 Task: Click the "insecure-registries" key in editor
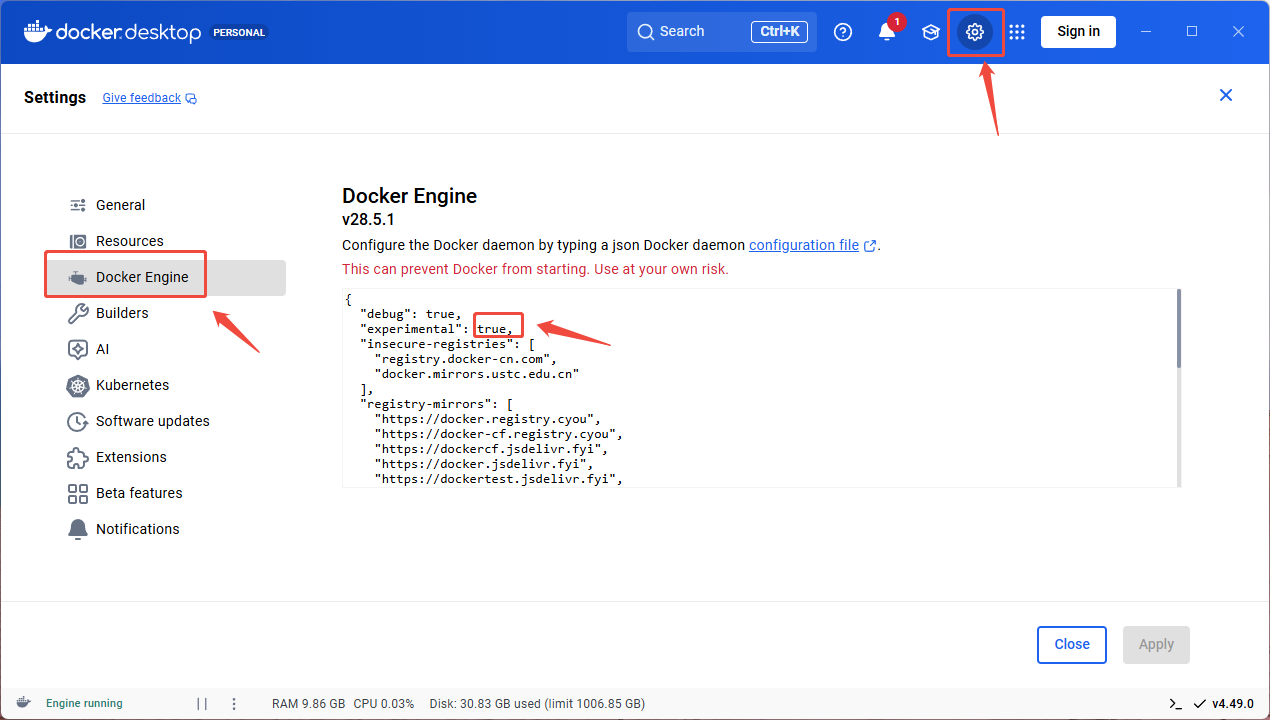tap(436, 343)
